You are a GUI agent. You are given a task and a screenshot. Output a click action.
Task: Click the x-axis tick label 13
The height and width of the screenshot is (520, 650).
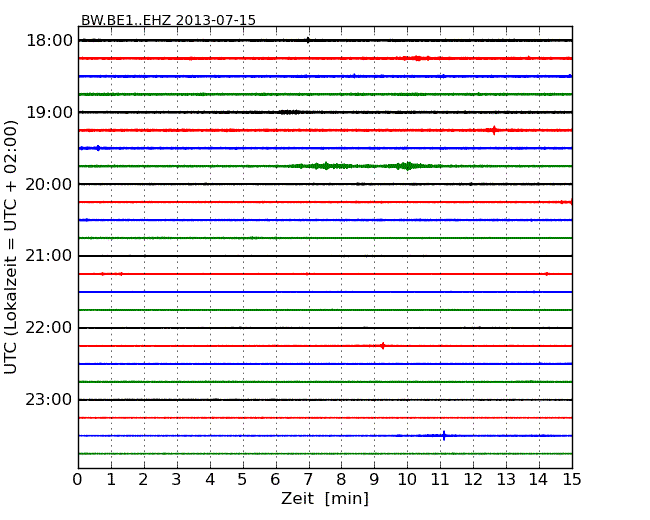pyautogui.click(x=506, y=480)
